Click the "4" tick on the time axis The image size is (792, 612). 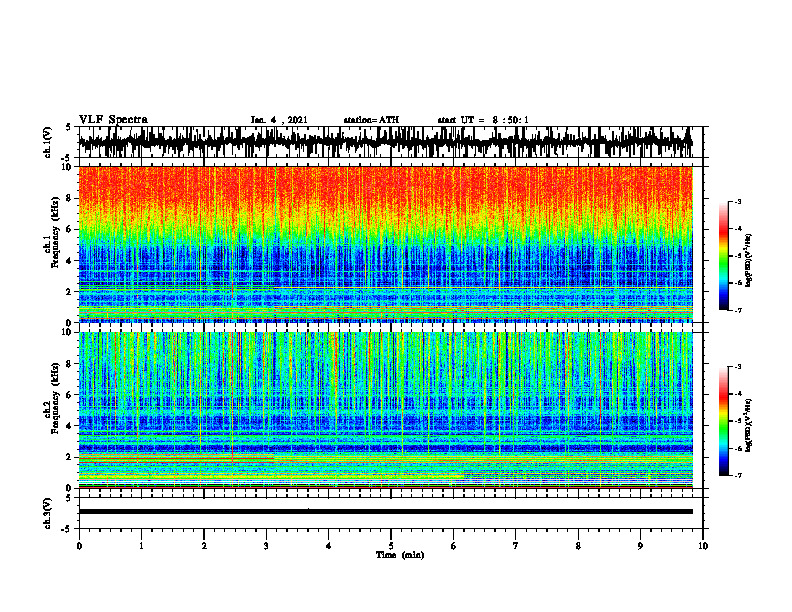pos(329,546)
